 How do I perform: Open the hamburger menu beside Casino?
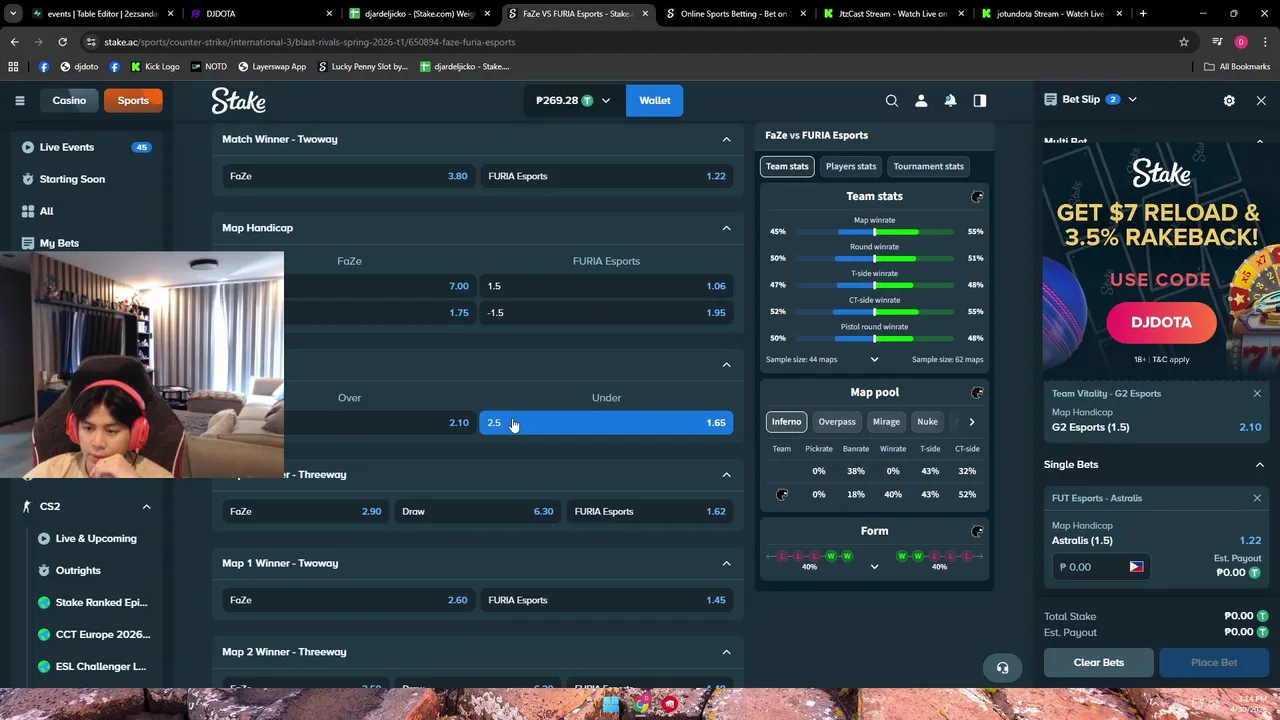coord(19,100)
